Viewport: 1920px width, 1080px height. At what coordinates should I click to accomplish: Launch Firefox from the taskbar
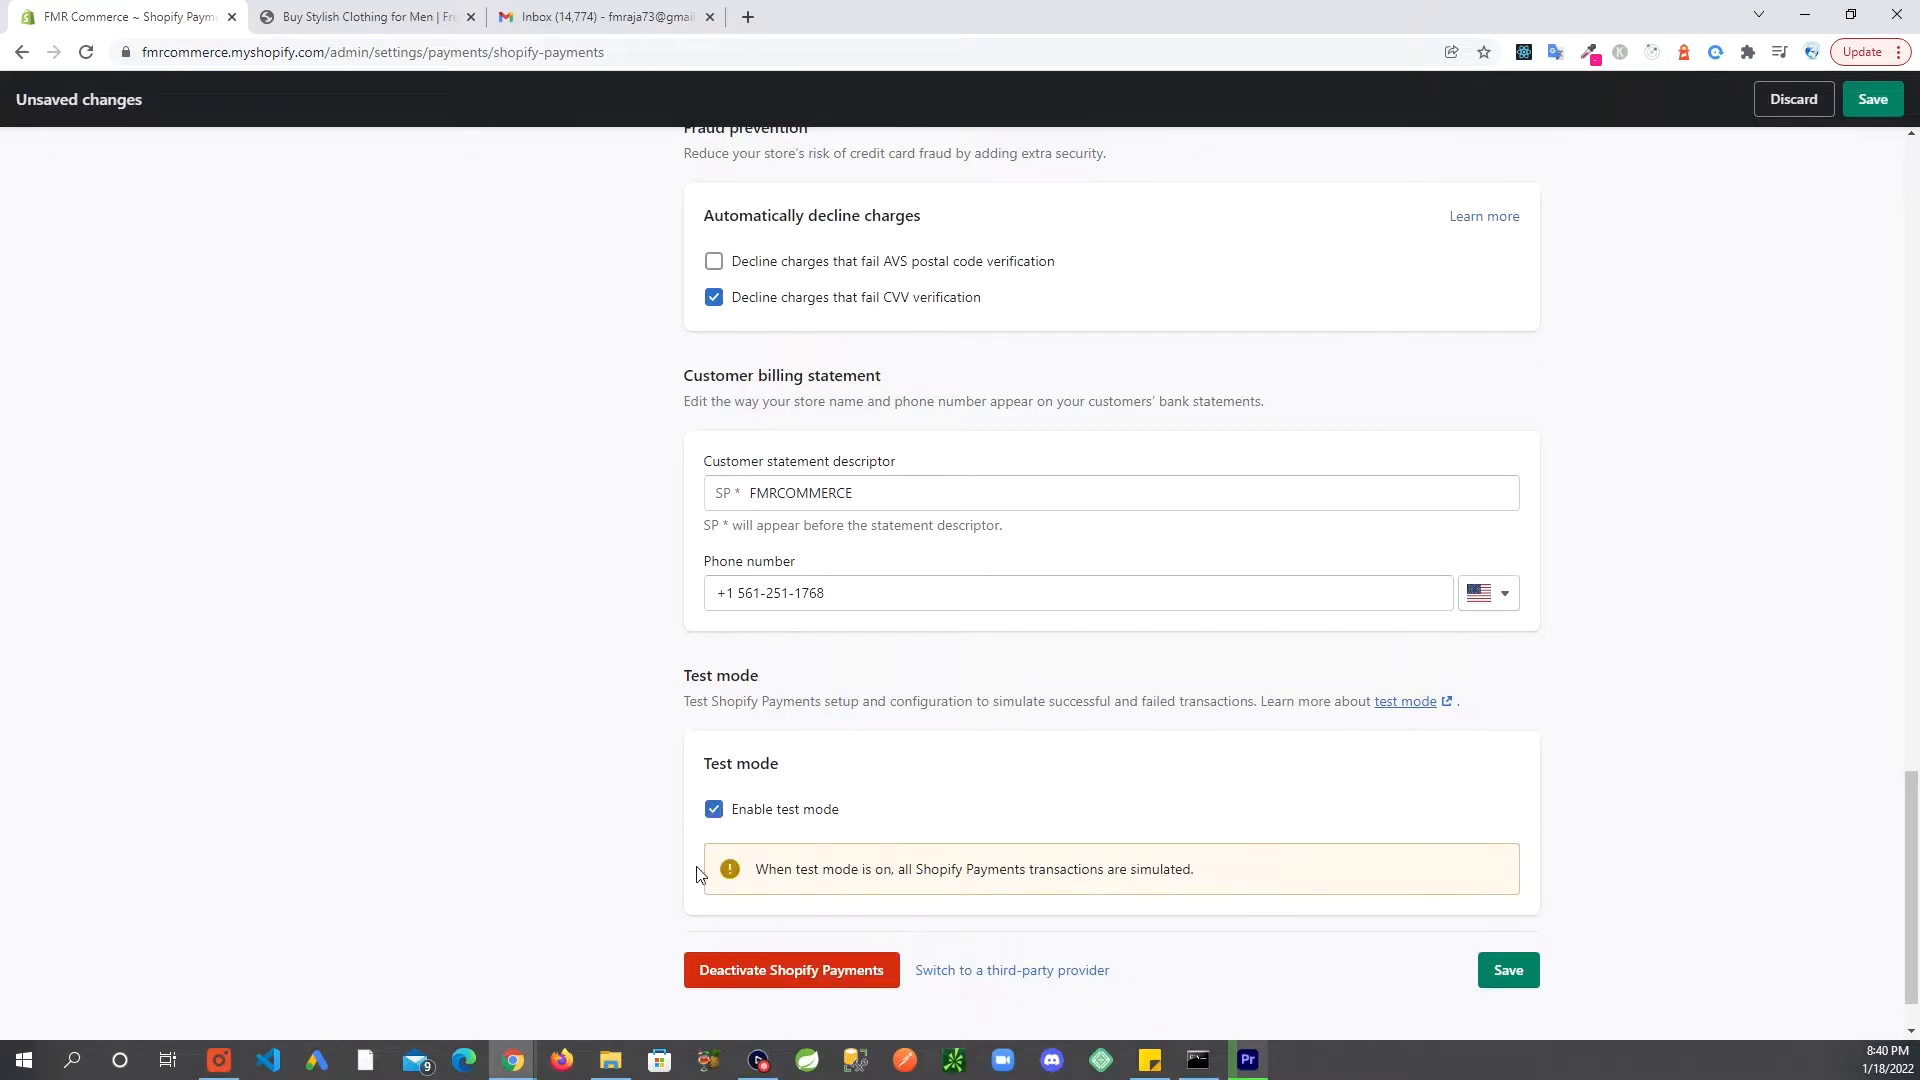(562, 1060)
